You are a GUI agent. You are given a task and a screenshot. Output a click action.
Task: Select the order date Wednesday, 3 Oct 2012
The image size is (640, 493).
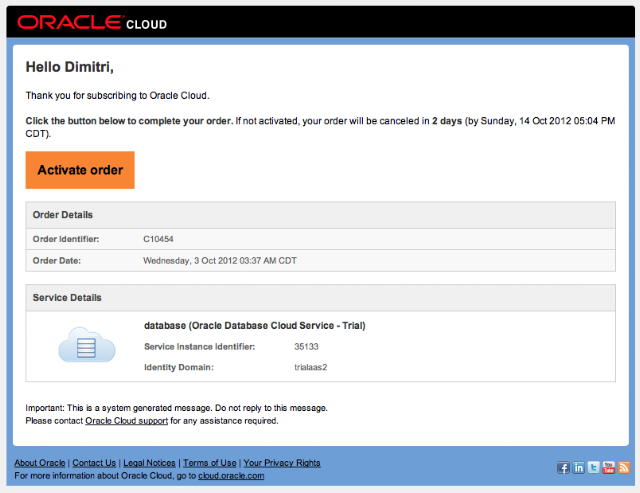tap(220, 261)
